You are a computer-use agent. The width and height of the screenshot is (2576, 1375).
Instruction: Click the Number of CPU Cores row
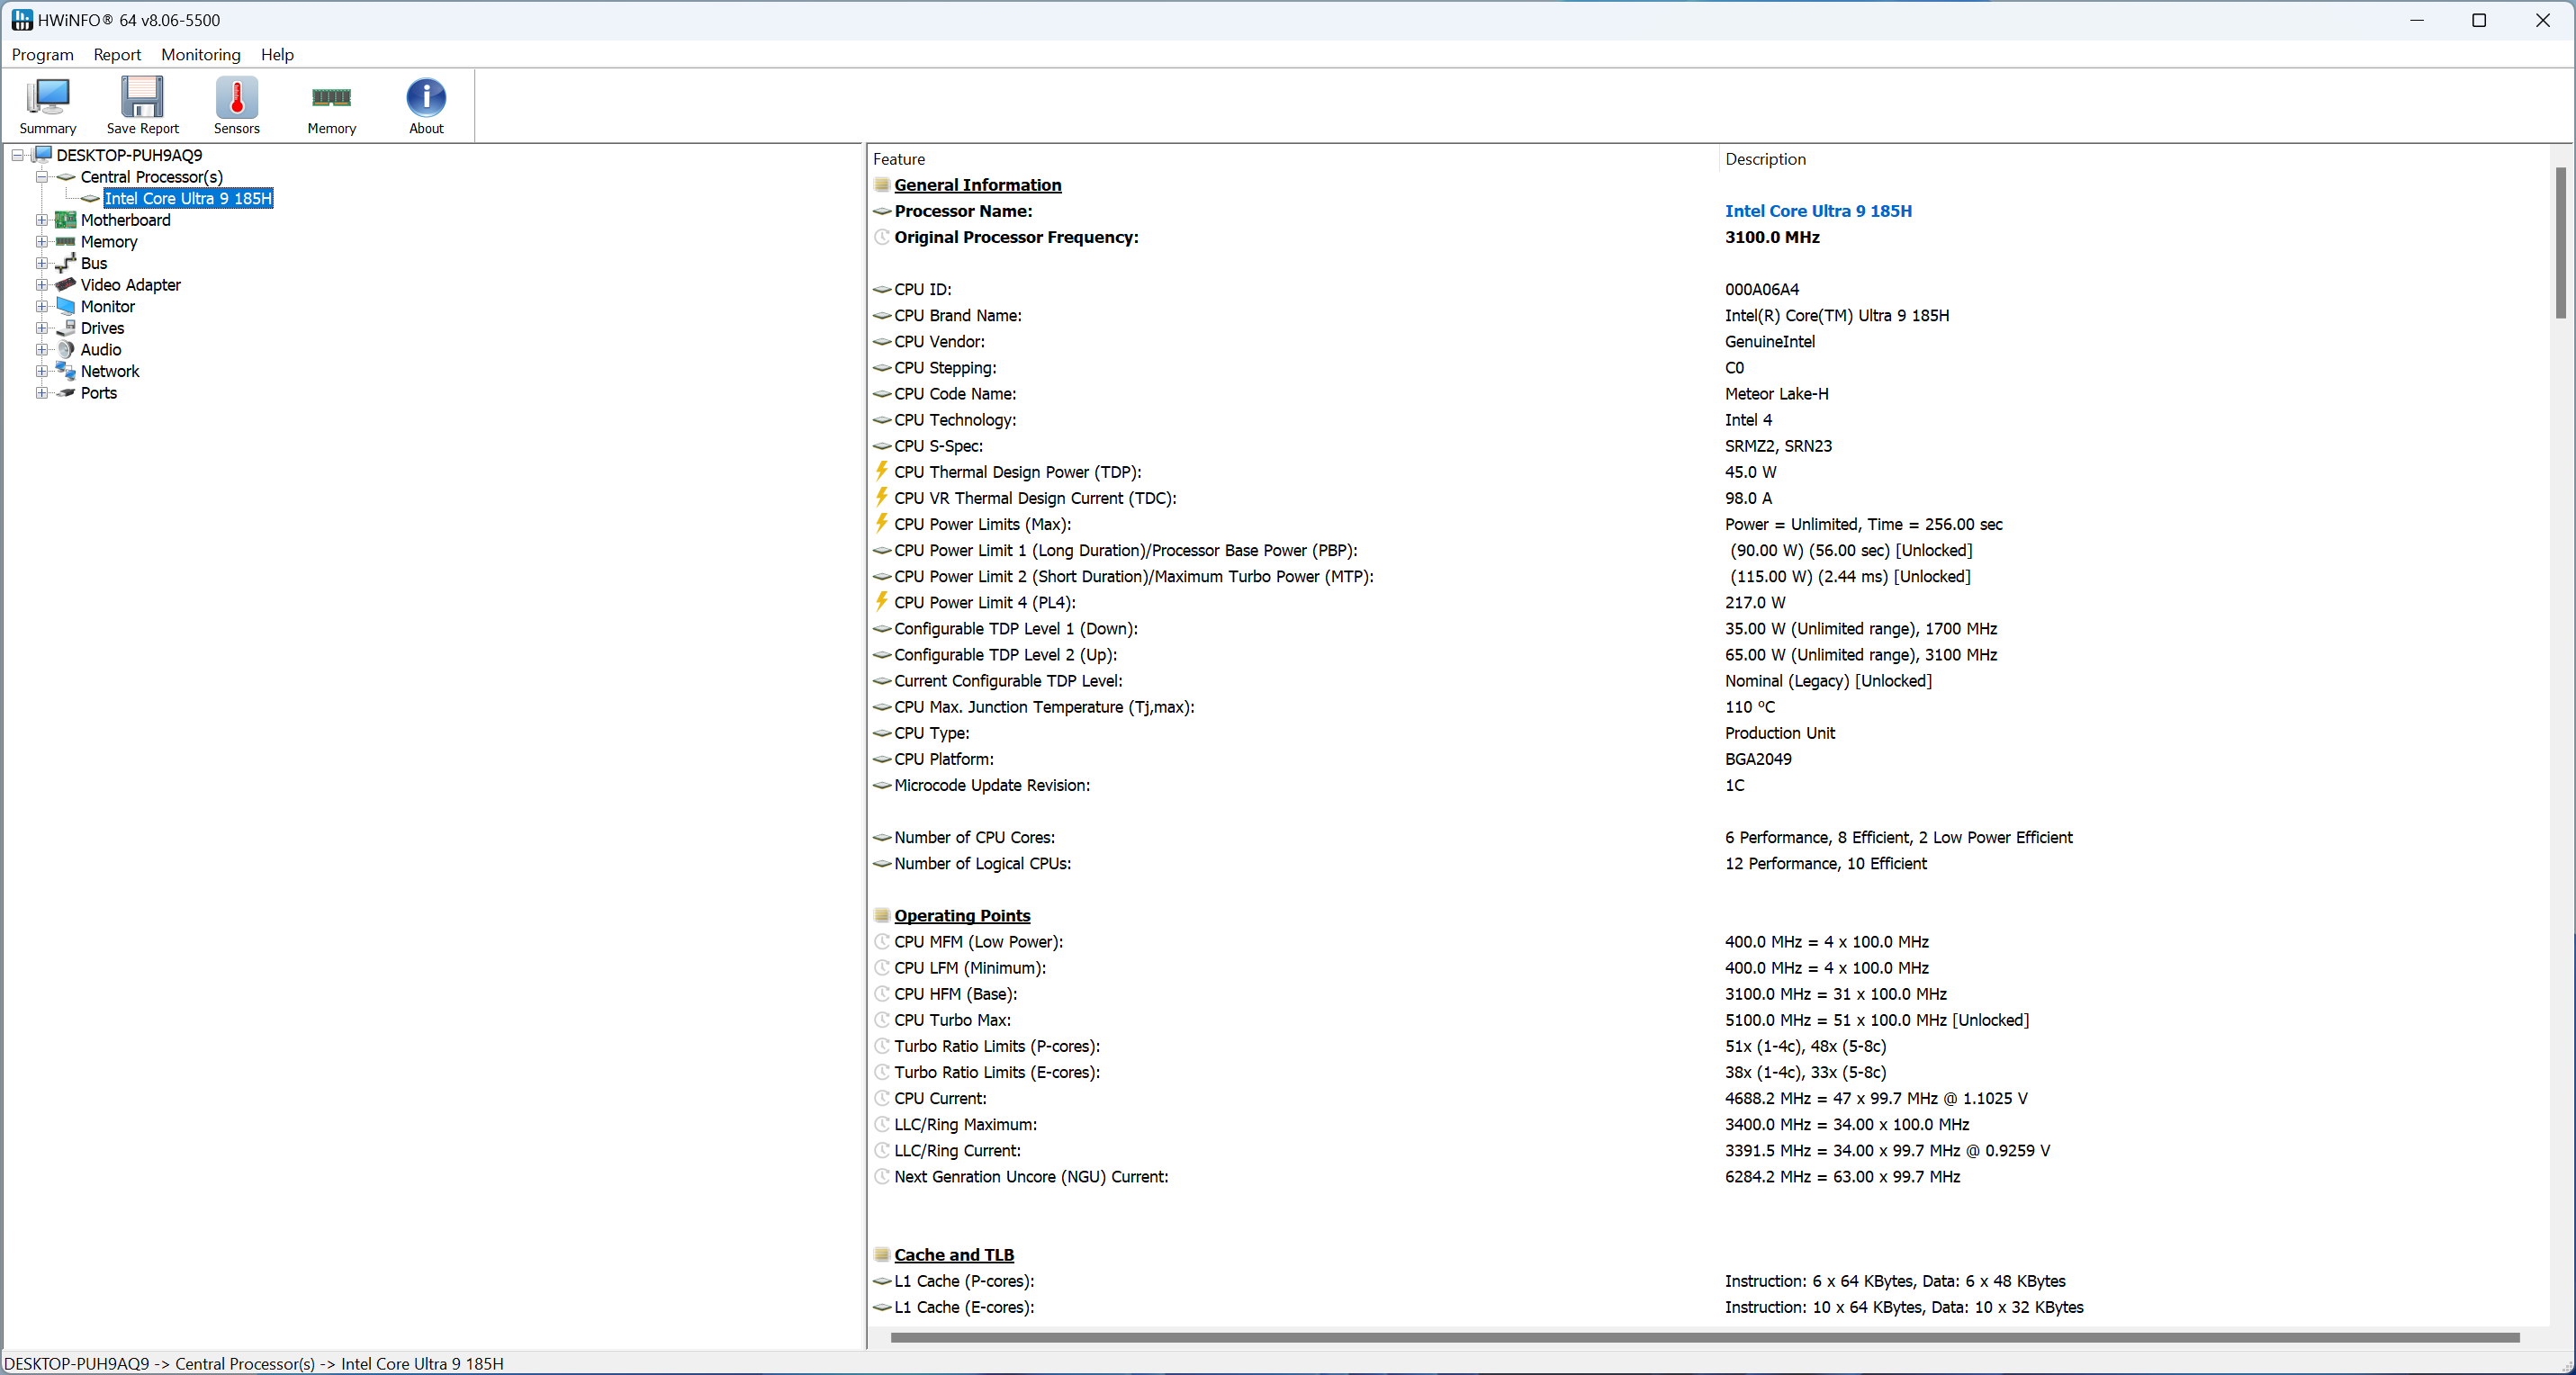click(1708, 838)
